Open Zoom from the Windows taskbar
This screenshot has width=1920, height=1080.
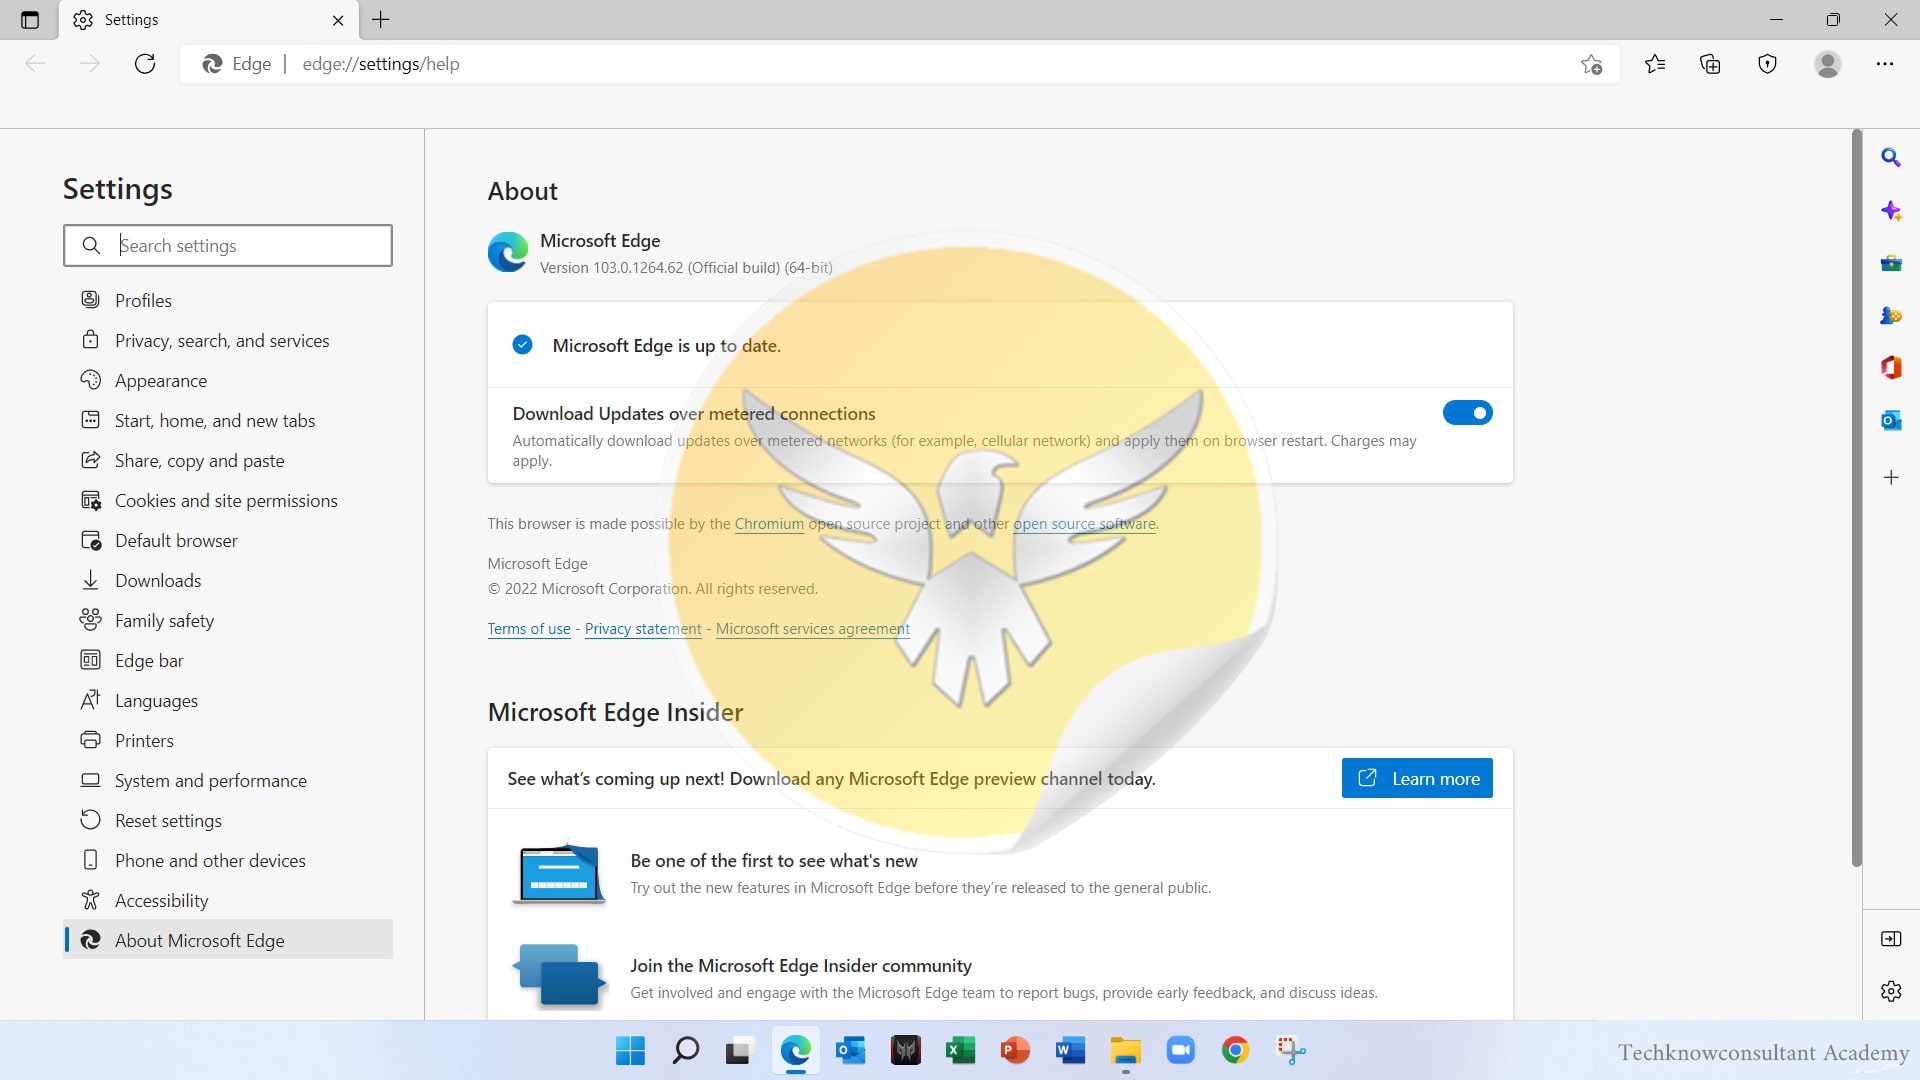click(1180, 1051)
